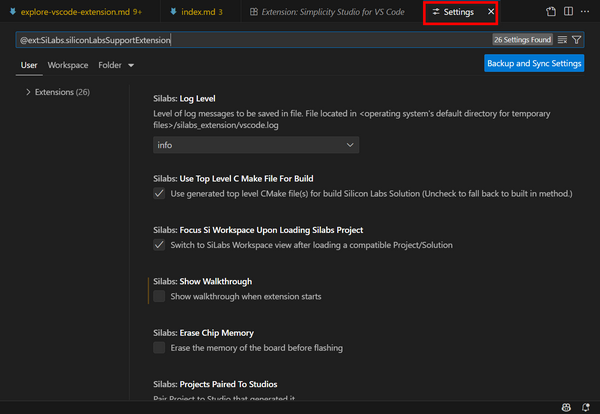The height and width of the screenshot is (414, 600).
Task: Click Silabs: Focus Si Workspace heading
Action: [x=258, y=230]
